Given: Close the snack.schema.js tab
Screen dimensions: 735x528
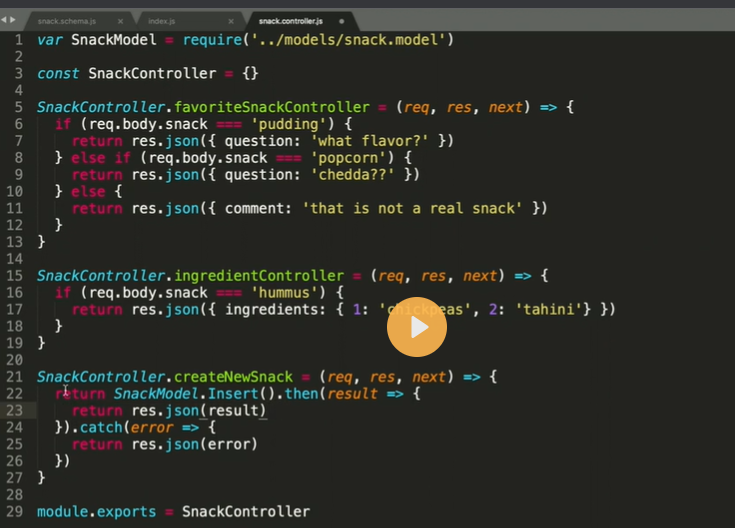Looking at the screenshot, I should [x=120, y=20].
